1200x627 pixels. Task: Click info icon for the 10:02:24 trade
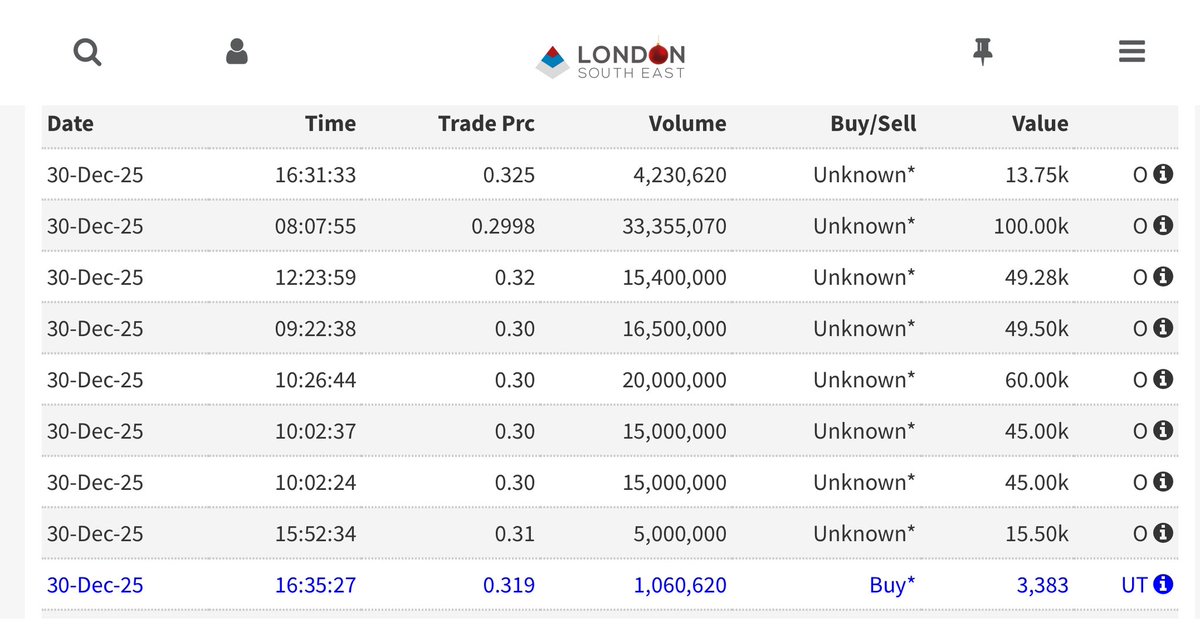click(x=1163, y=482)
